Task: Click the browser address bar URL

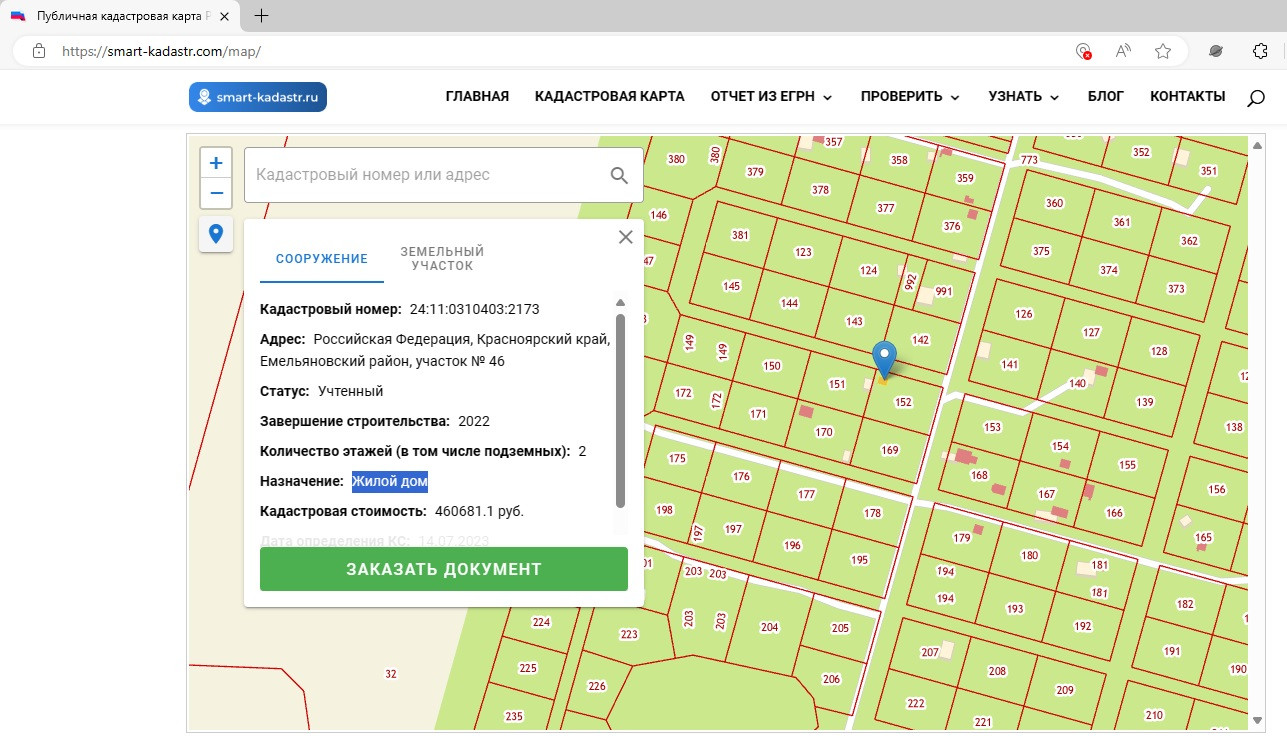Action: tap(161, 51)
